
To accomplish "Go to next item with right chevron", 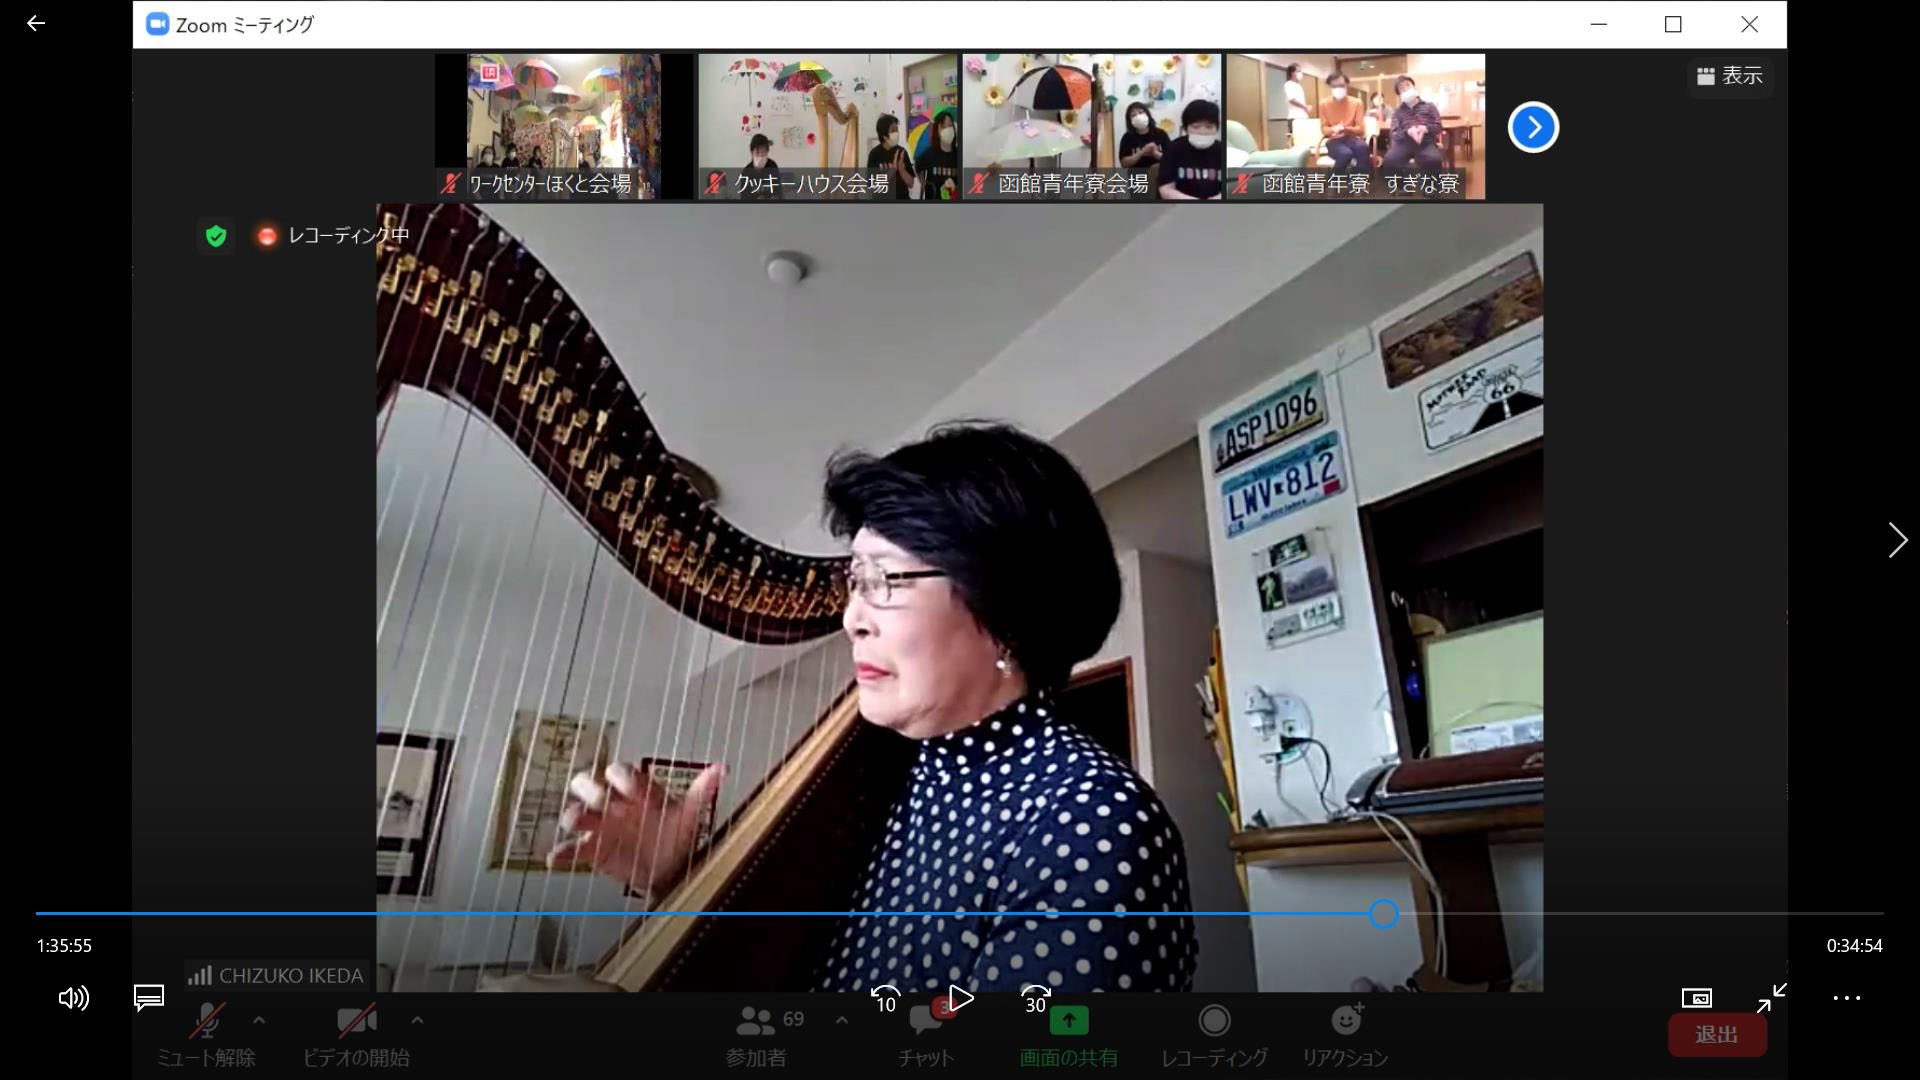I will pos(1897,540).
